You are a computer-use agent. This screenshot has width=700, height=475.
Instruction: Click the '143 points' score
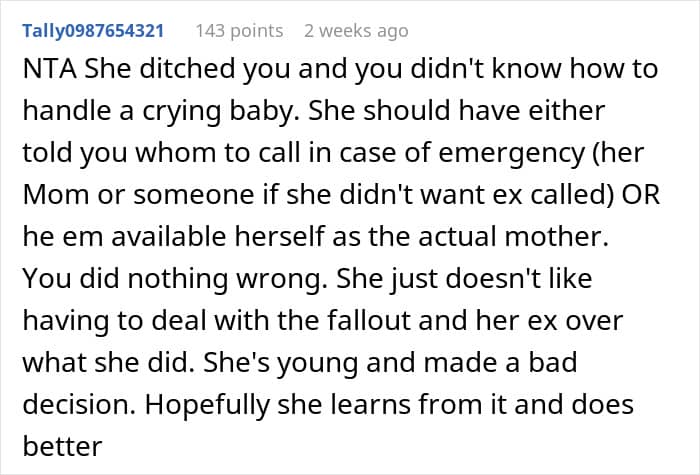(238, 31)
